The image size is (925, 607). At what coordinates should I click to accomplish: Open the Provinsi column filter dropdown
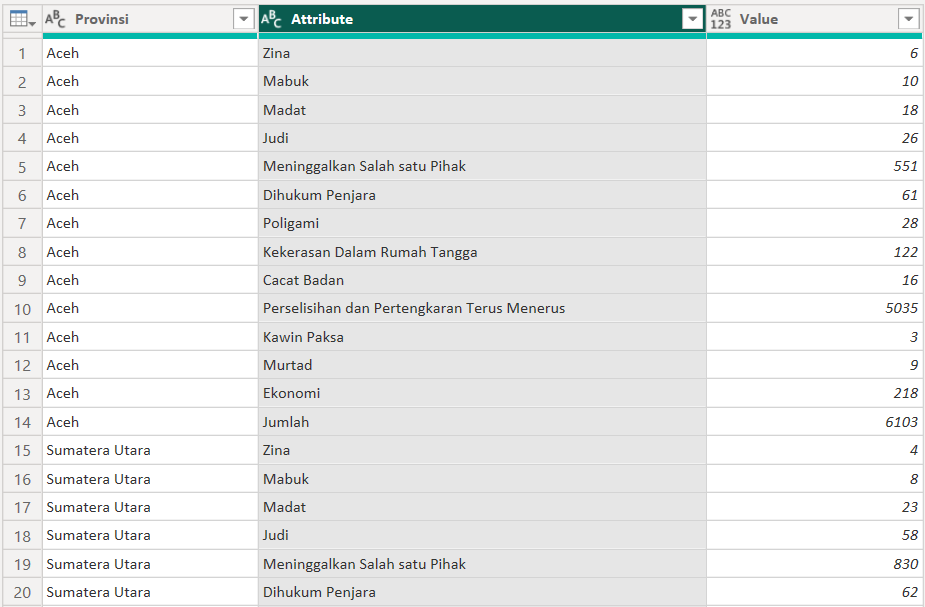pos(243,19)
